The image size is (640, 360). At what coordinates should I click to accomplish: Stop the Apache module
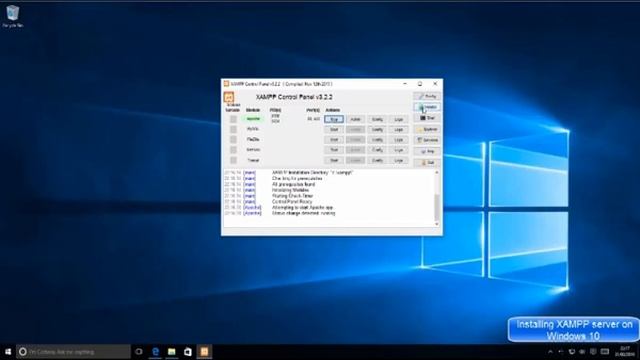334,119
